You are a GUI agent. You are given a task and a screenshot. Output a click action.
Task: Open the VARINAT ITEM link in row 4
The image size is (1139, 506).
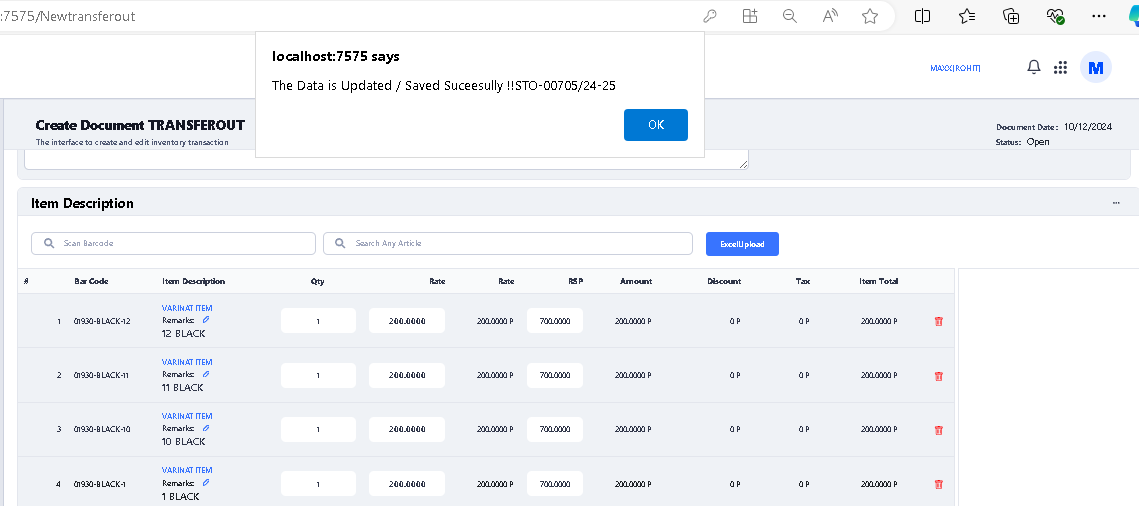pyautogui.click(x=187, y=470)
